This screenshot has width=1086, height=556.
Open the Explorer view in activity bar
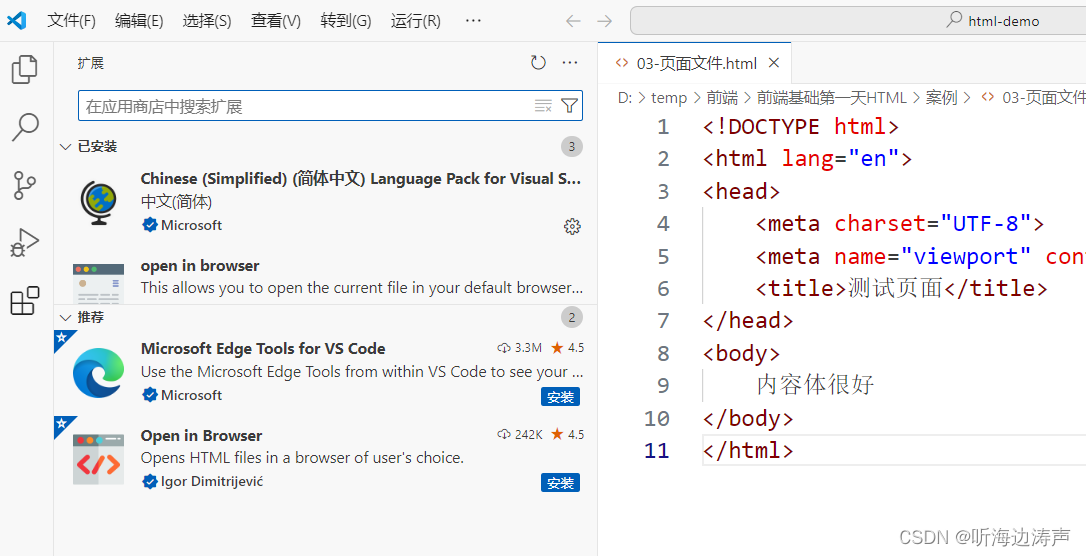coord(26,69)
